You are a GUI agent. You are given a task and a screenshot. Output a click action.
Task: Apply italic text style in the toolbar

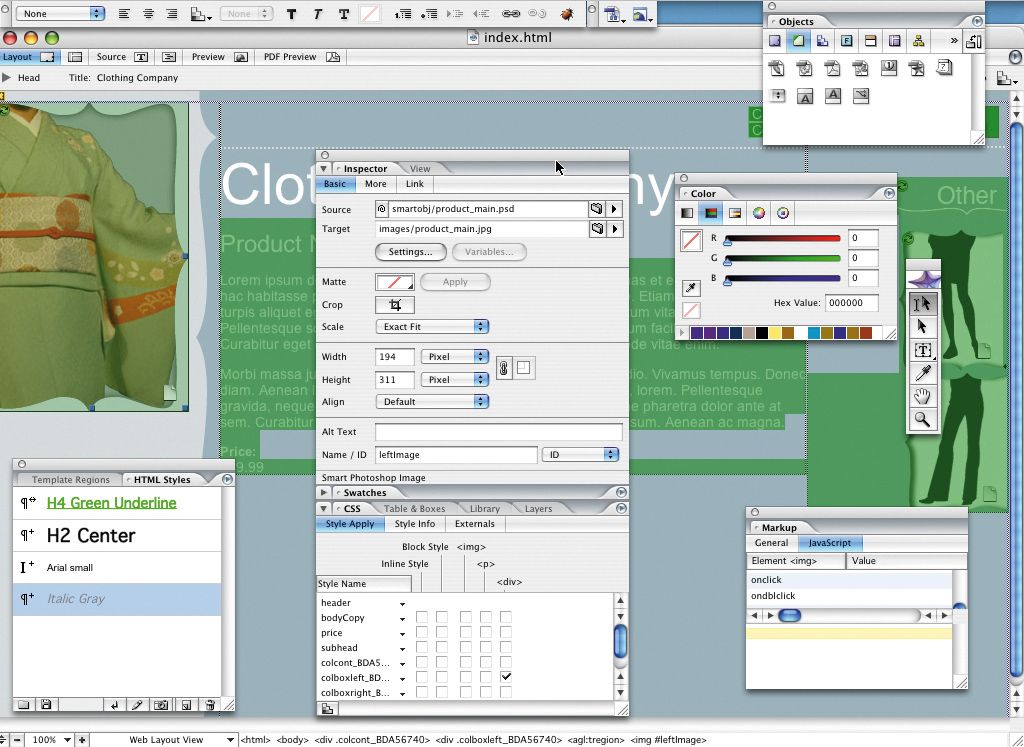317,14
